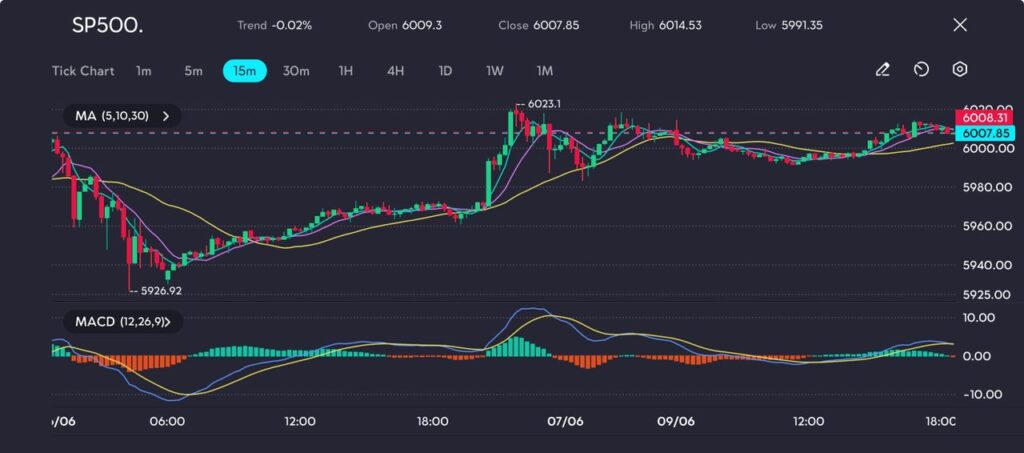Click the cyan 6007.85 current price tag
This screenshot has width=1024, height=453.
click(x=985, y=132)
